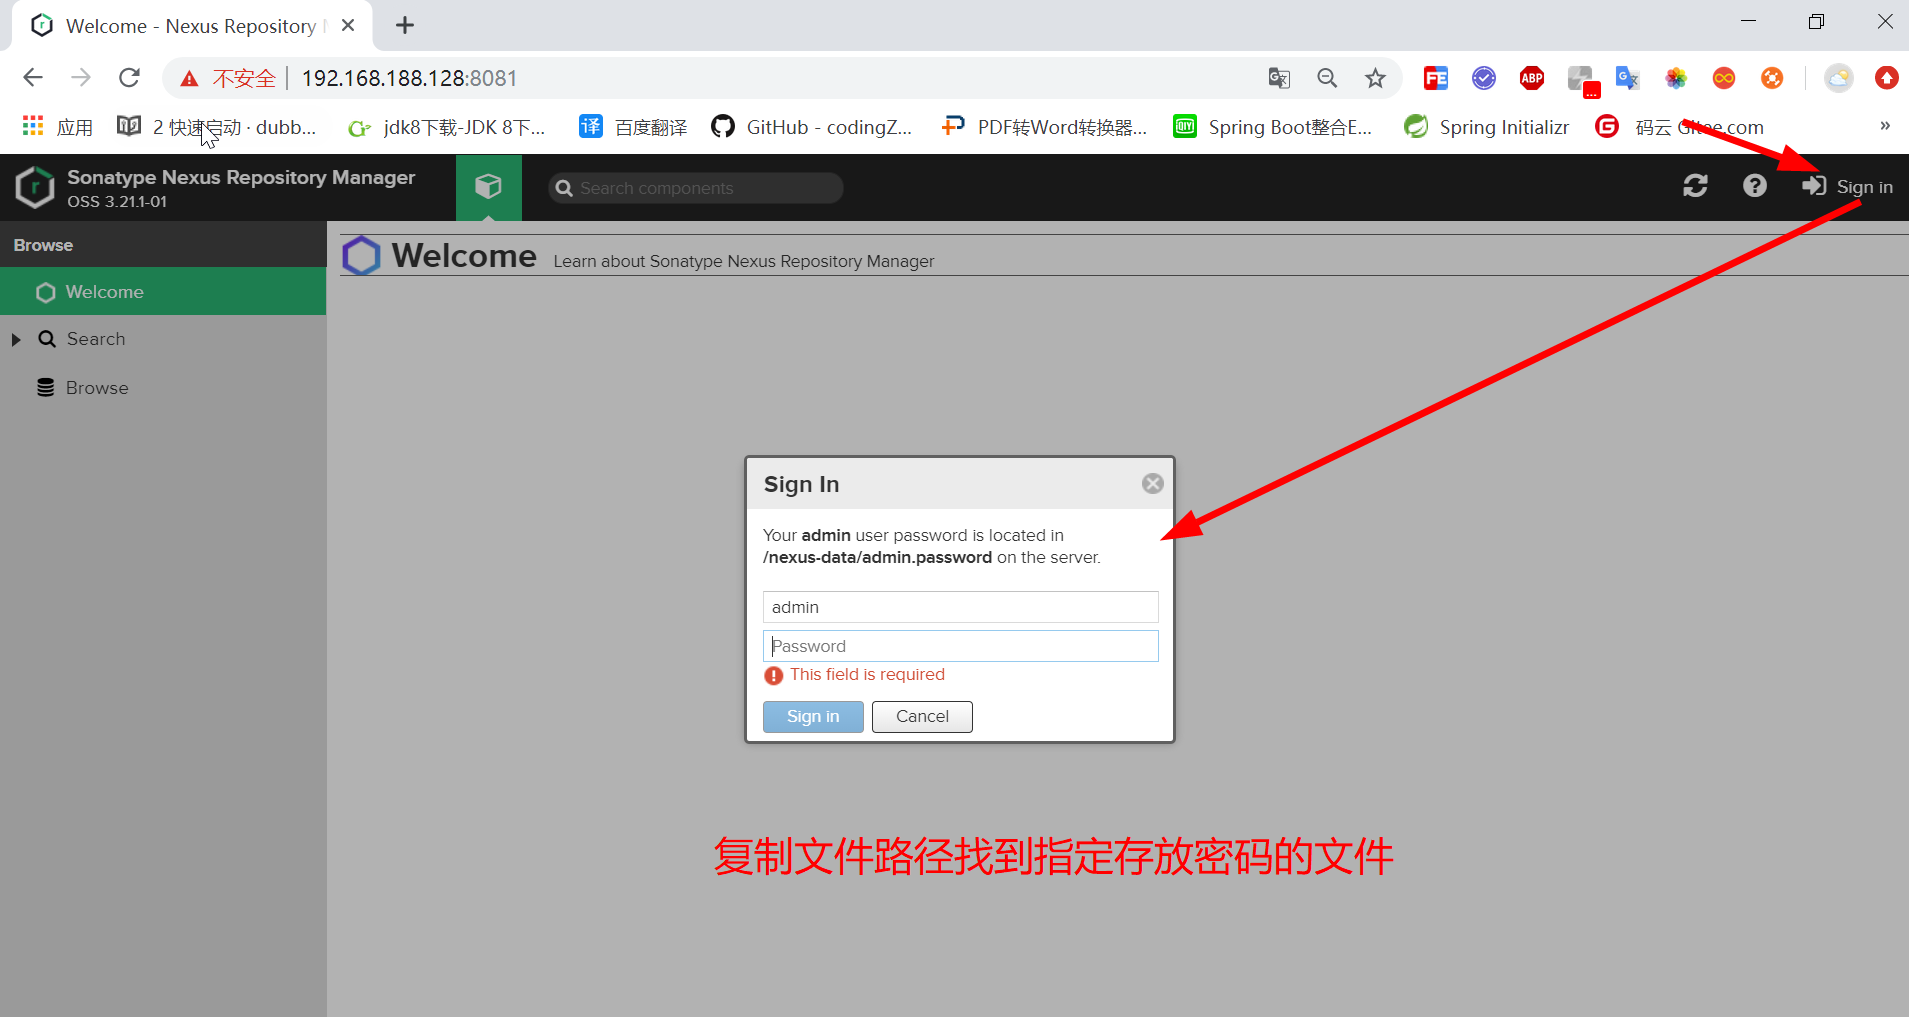The image size is (1909, 1017).
Task: Open the Google Translate extension icon
Action: (x=1628, y=78)
